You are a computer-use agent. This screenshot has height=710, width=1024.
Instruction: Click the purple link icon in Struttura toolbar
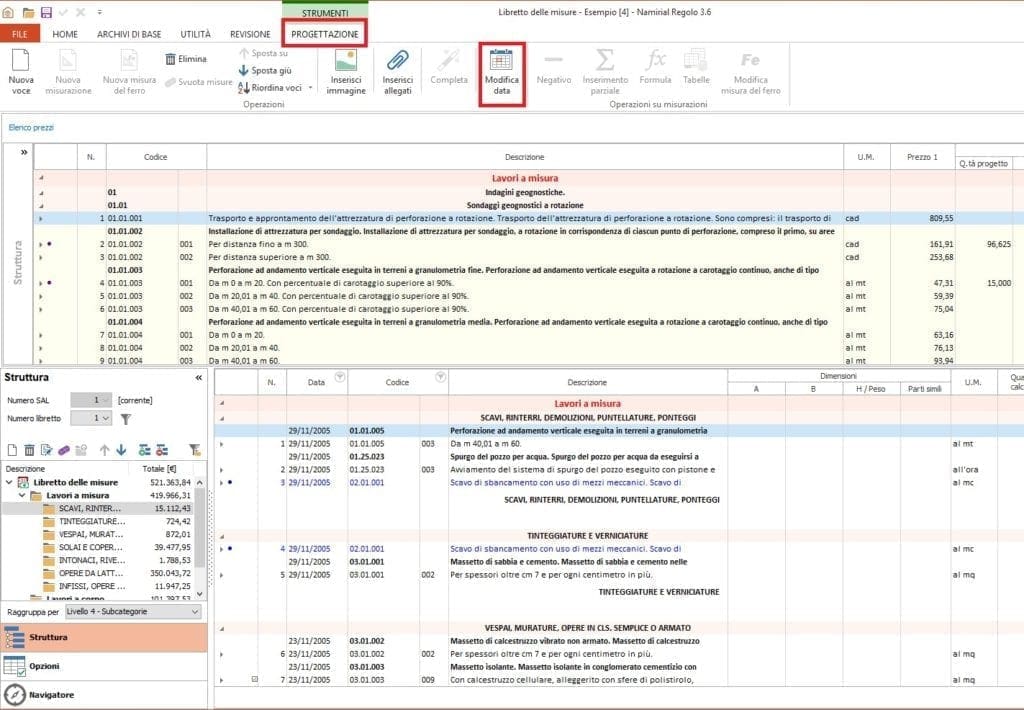tap(64, 450)
